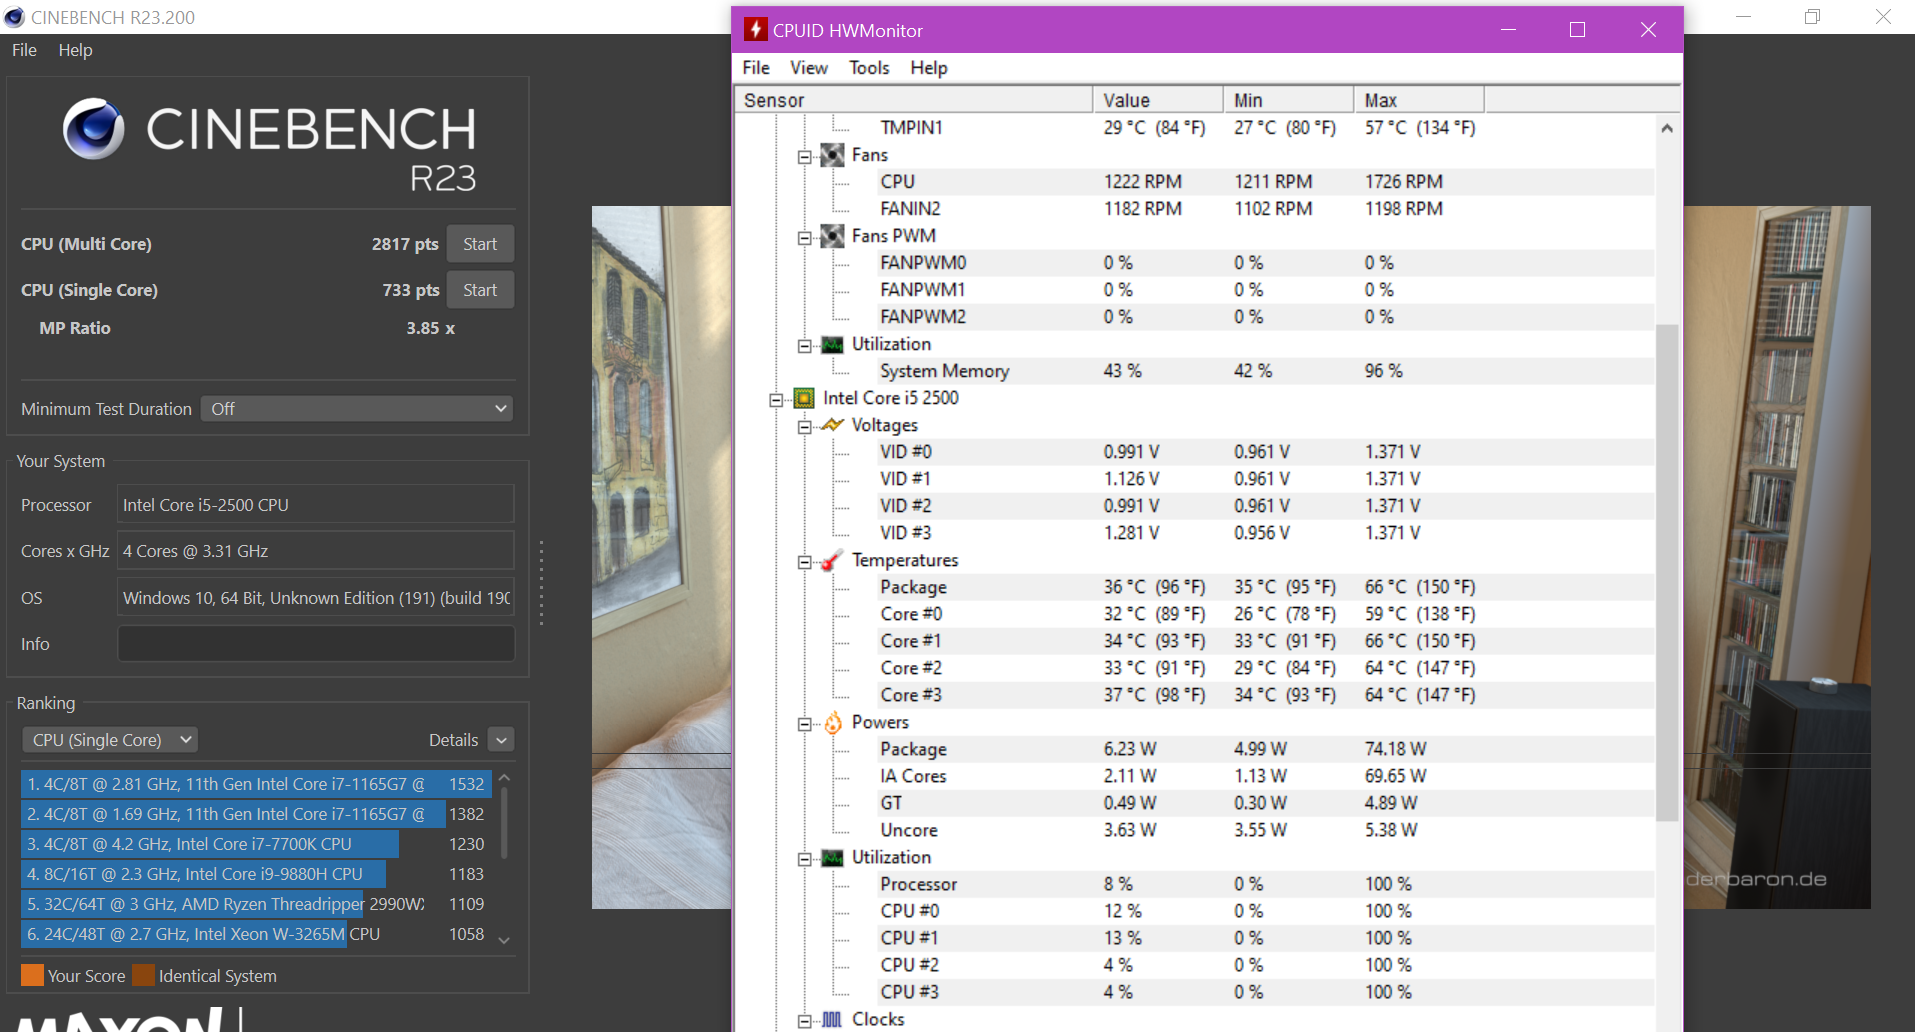Open the HWMonitor File menu
Image resolution: width=1915 pixels, height=1032 pixels.
click(x=756, y=68)
